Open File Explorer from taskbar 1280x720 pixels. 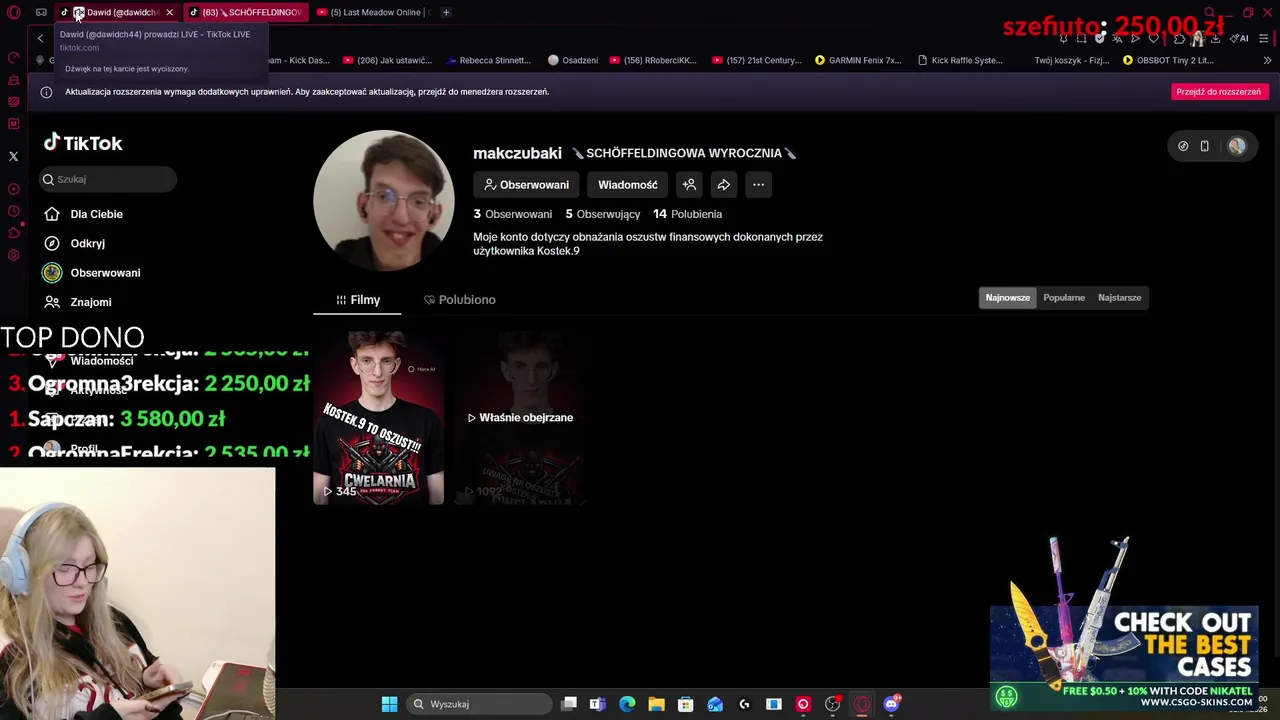point(656,704)
